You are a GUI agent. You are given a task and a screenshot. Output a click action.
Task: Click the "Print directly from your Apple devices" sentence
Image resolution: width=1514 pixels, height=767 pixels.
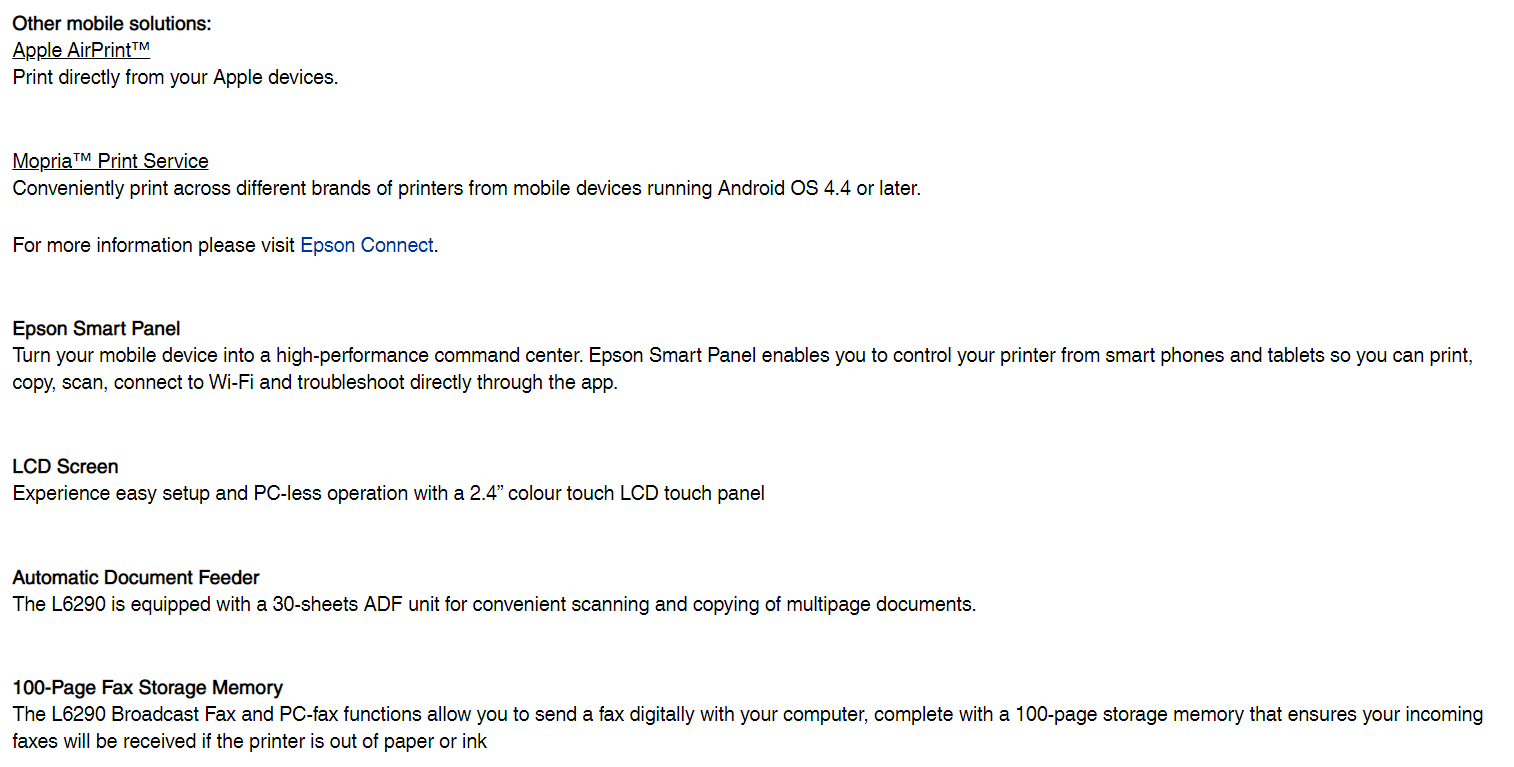point(175,77)
